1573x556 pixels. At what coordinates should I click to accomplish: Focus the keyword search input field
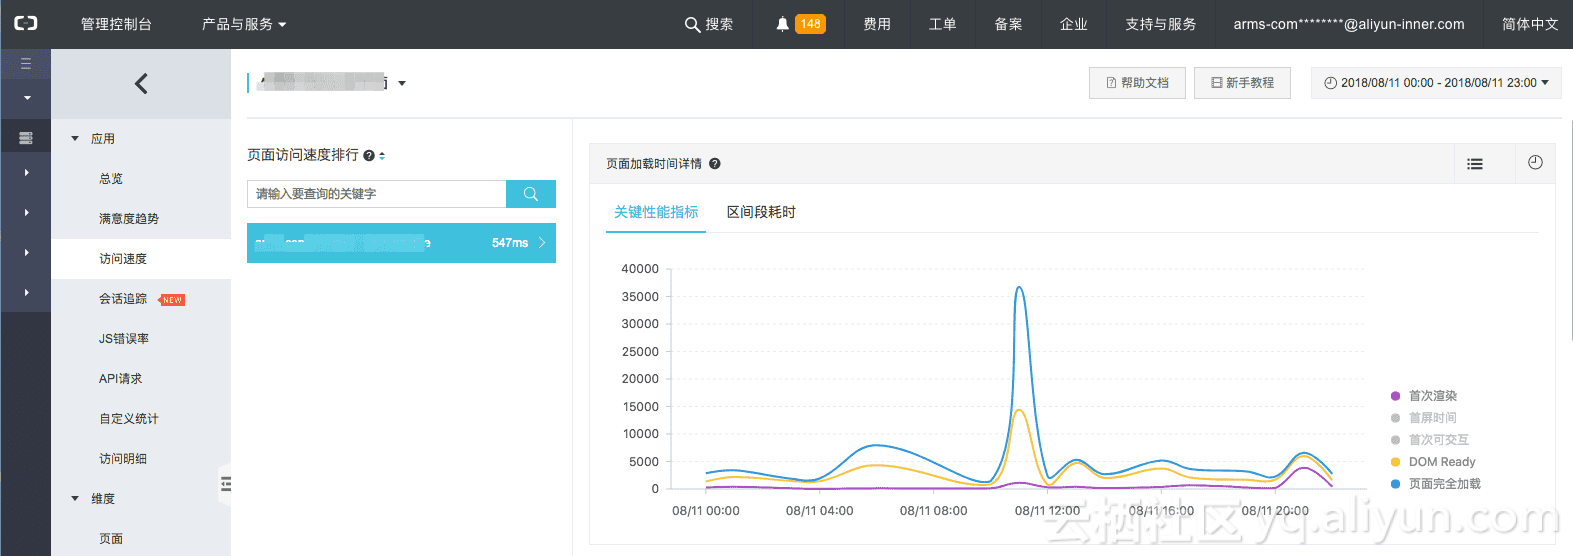click(x=377, y=194)
